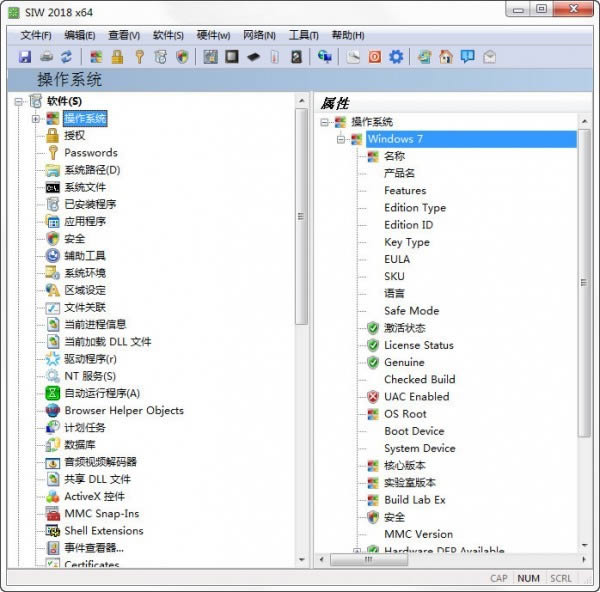
Task: Select Safe Mode property row
Action: pos(412,311)
